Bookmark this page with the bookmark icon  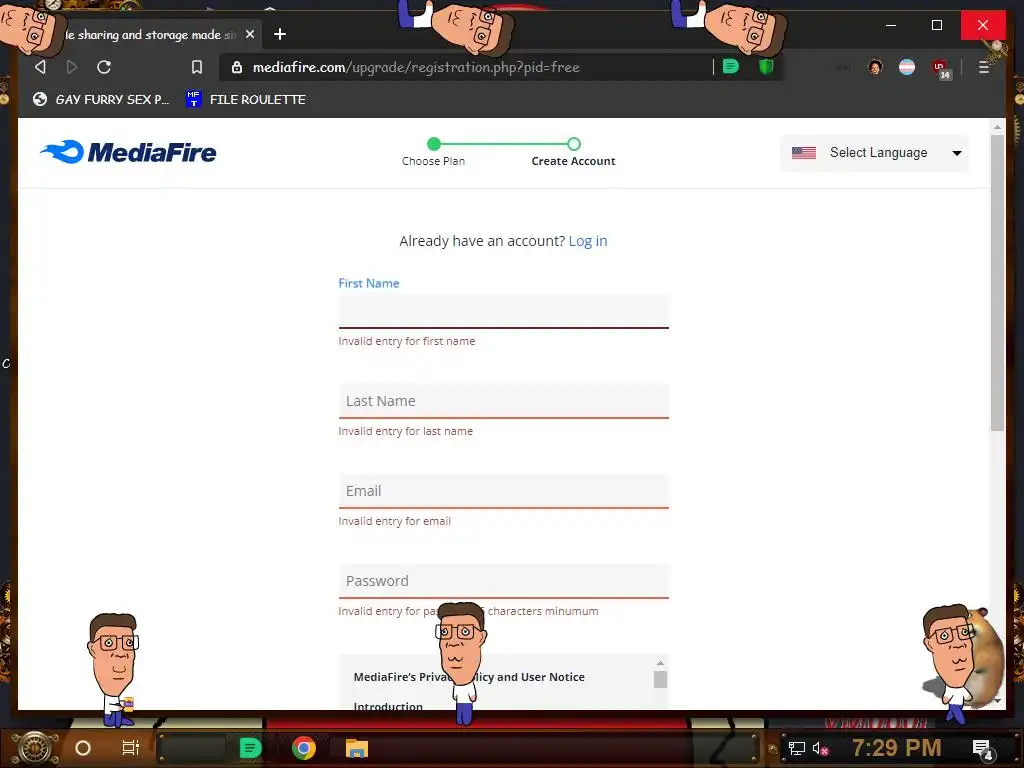(x=197, y=67)
